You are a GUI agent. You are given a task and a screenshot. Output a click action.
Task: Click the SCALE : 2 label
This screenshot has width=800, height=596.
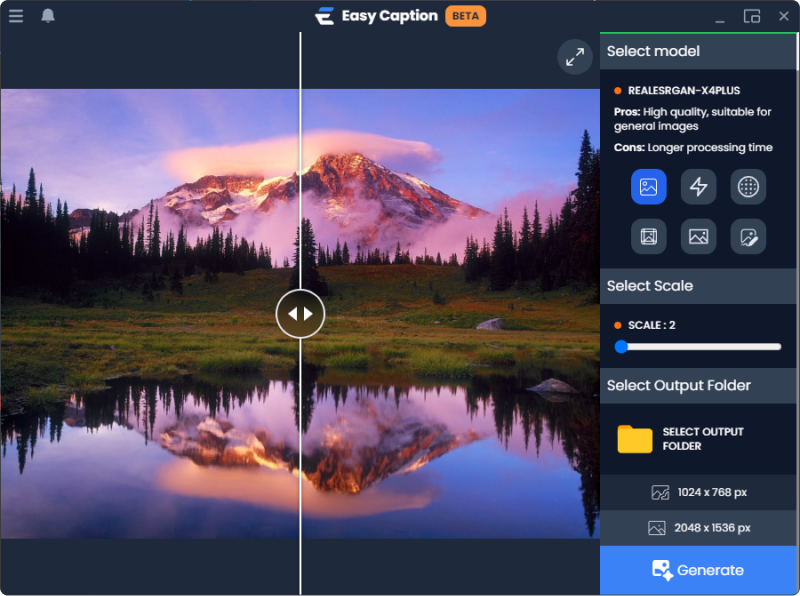pos(652,325)
